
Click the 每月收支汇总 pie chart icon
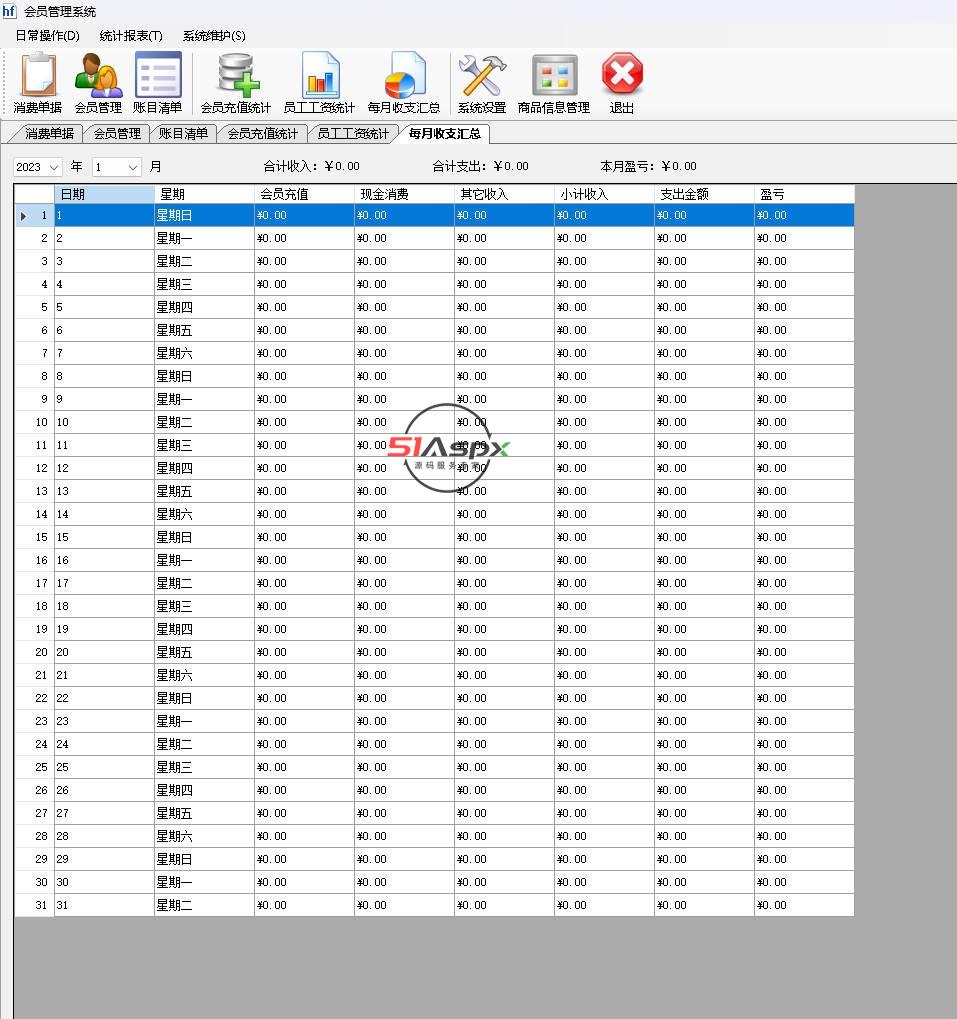tap(404, 83)
